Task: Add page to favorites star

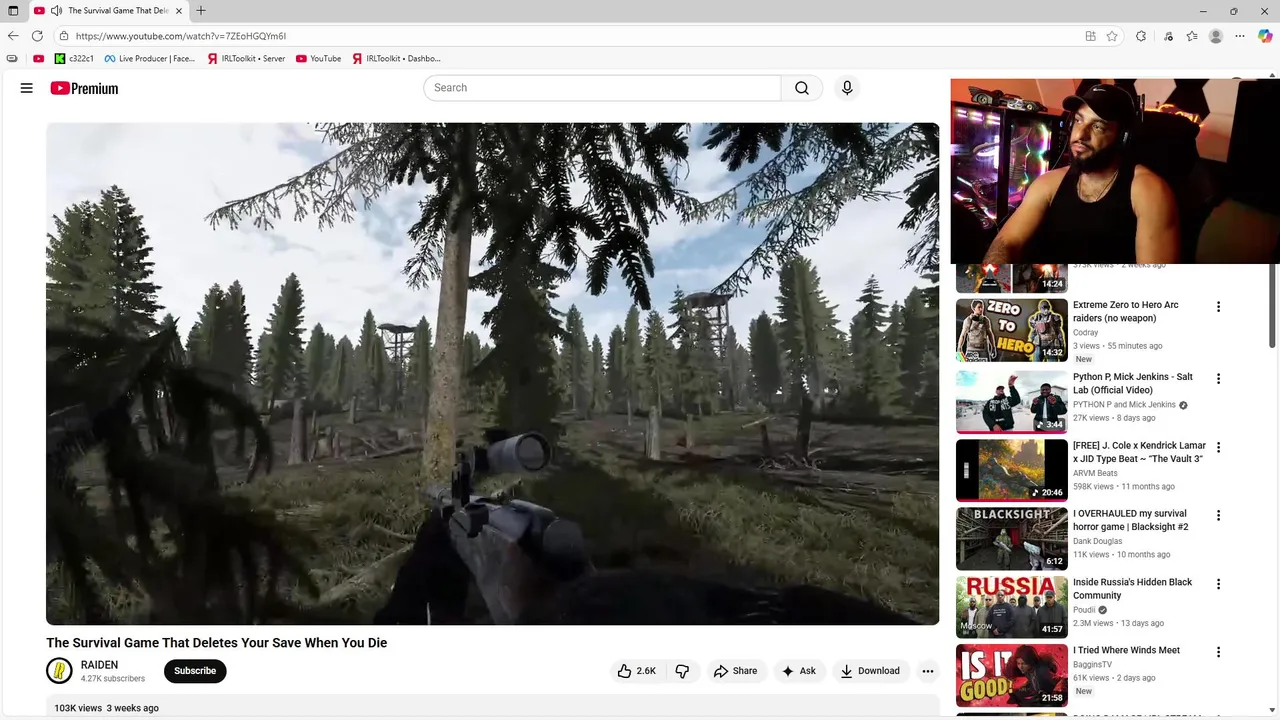Action: (x=1112, y=36)
